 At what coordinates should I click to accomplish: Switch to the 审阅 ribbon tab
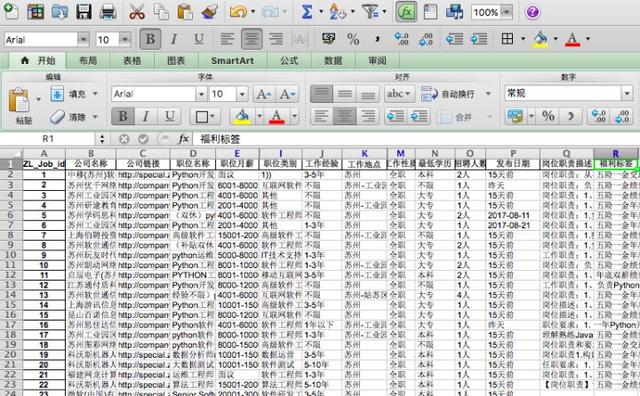pos(378,61)
